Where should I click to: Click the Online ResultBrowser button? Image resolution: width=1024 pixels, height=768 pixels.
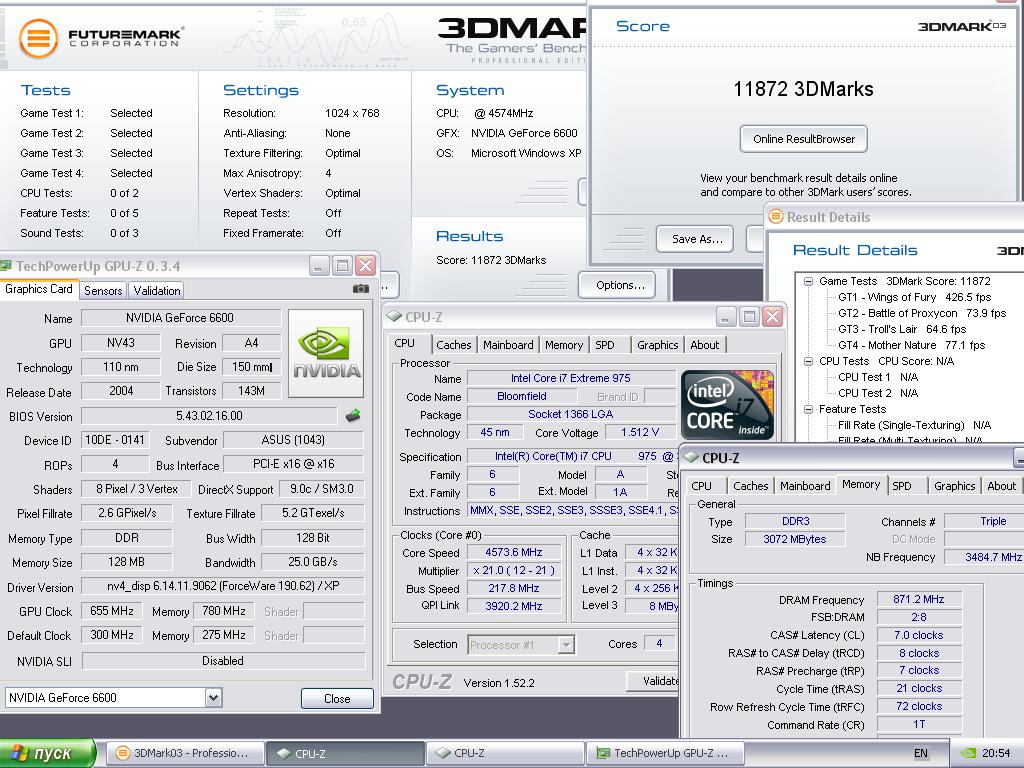point(804,138)
